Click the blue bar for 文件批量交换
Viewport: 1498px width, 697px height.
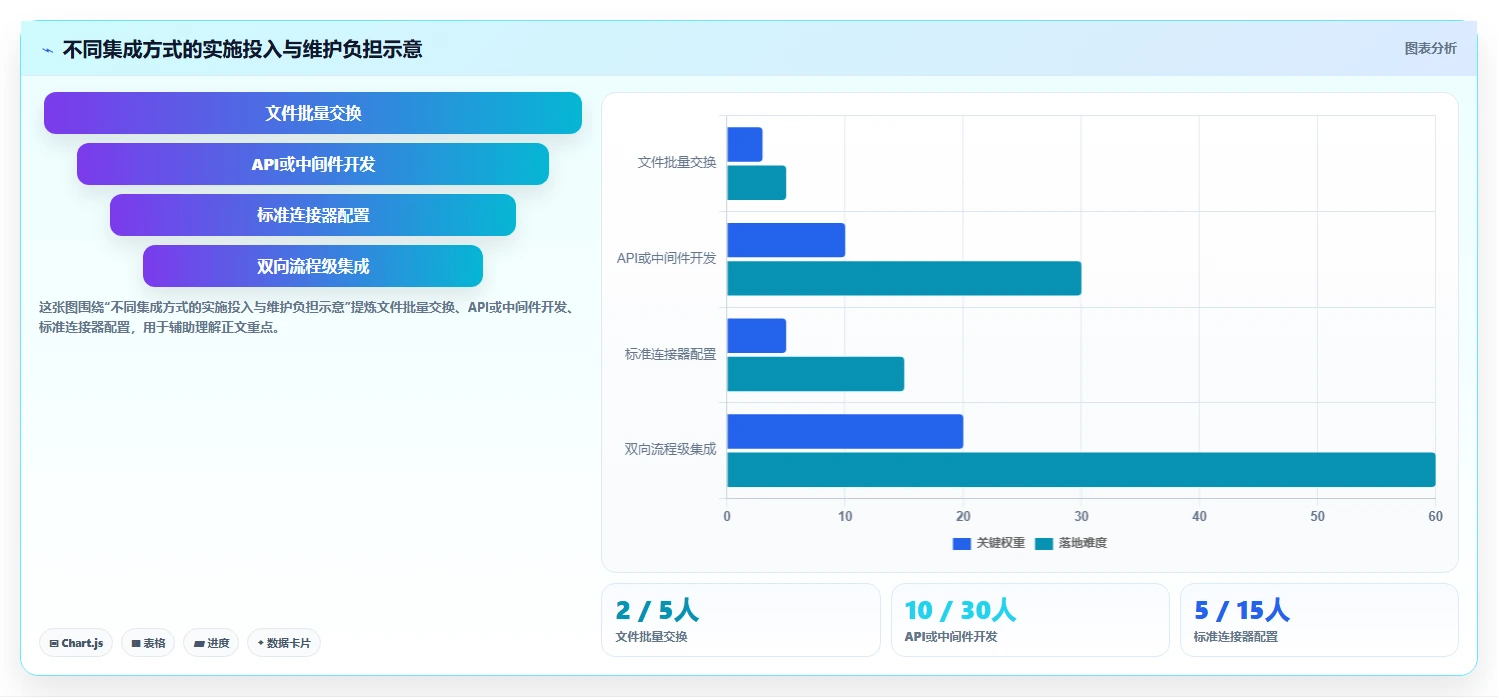(x=745, y=144)
